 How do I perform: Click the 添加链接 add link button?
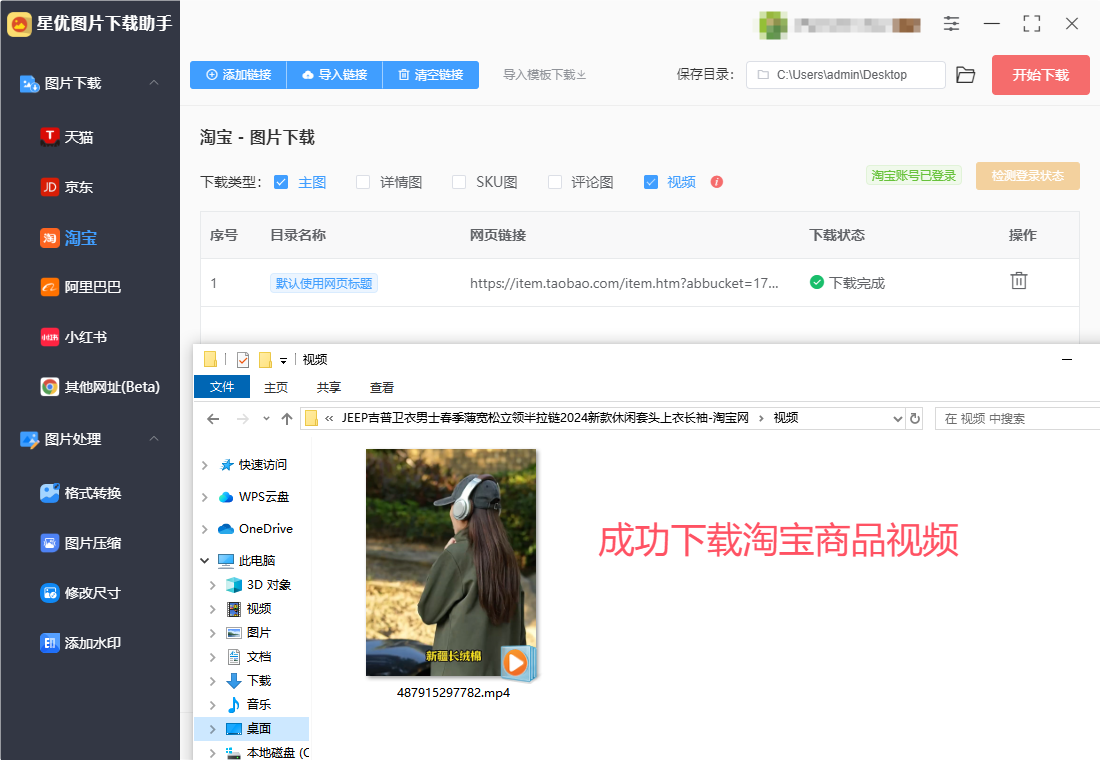239,75
